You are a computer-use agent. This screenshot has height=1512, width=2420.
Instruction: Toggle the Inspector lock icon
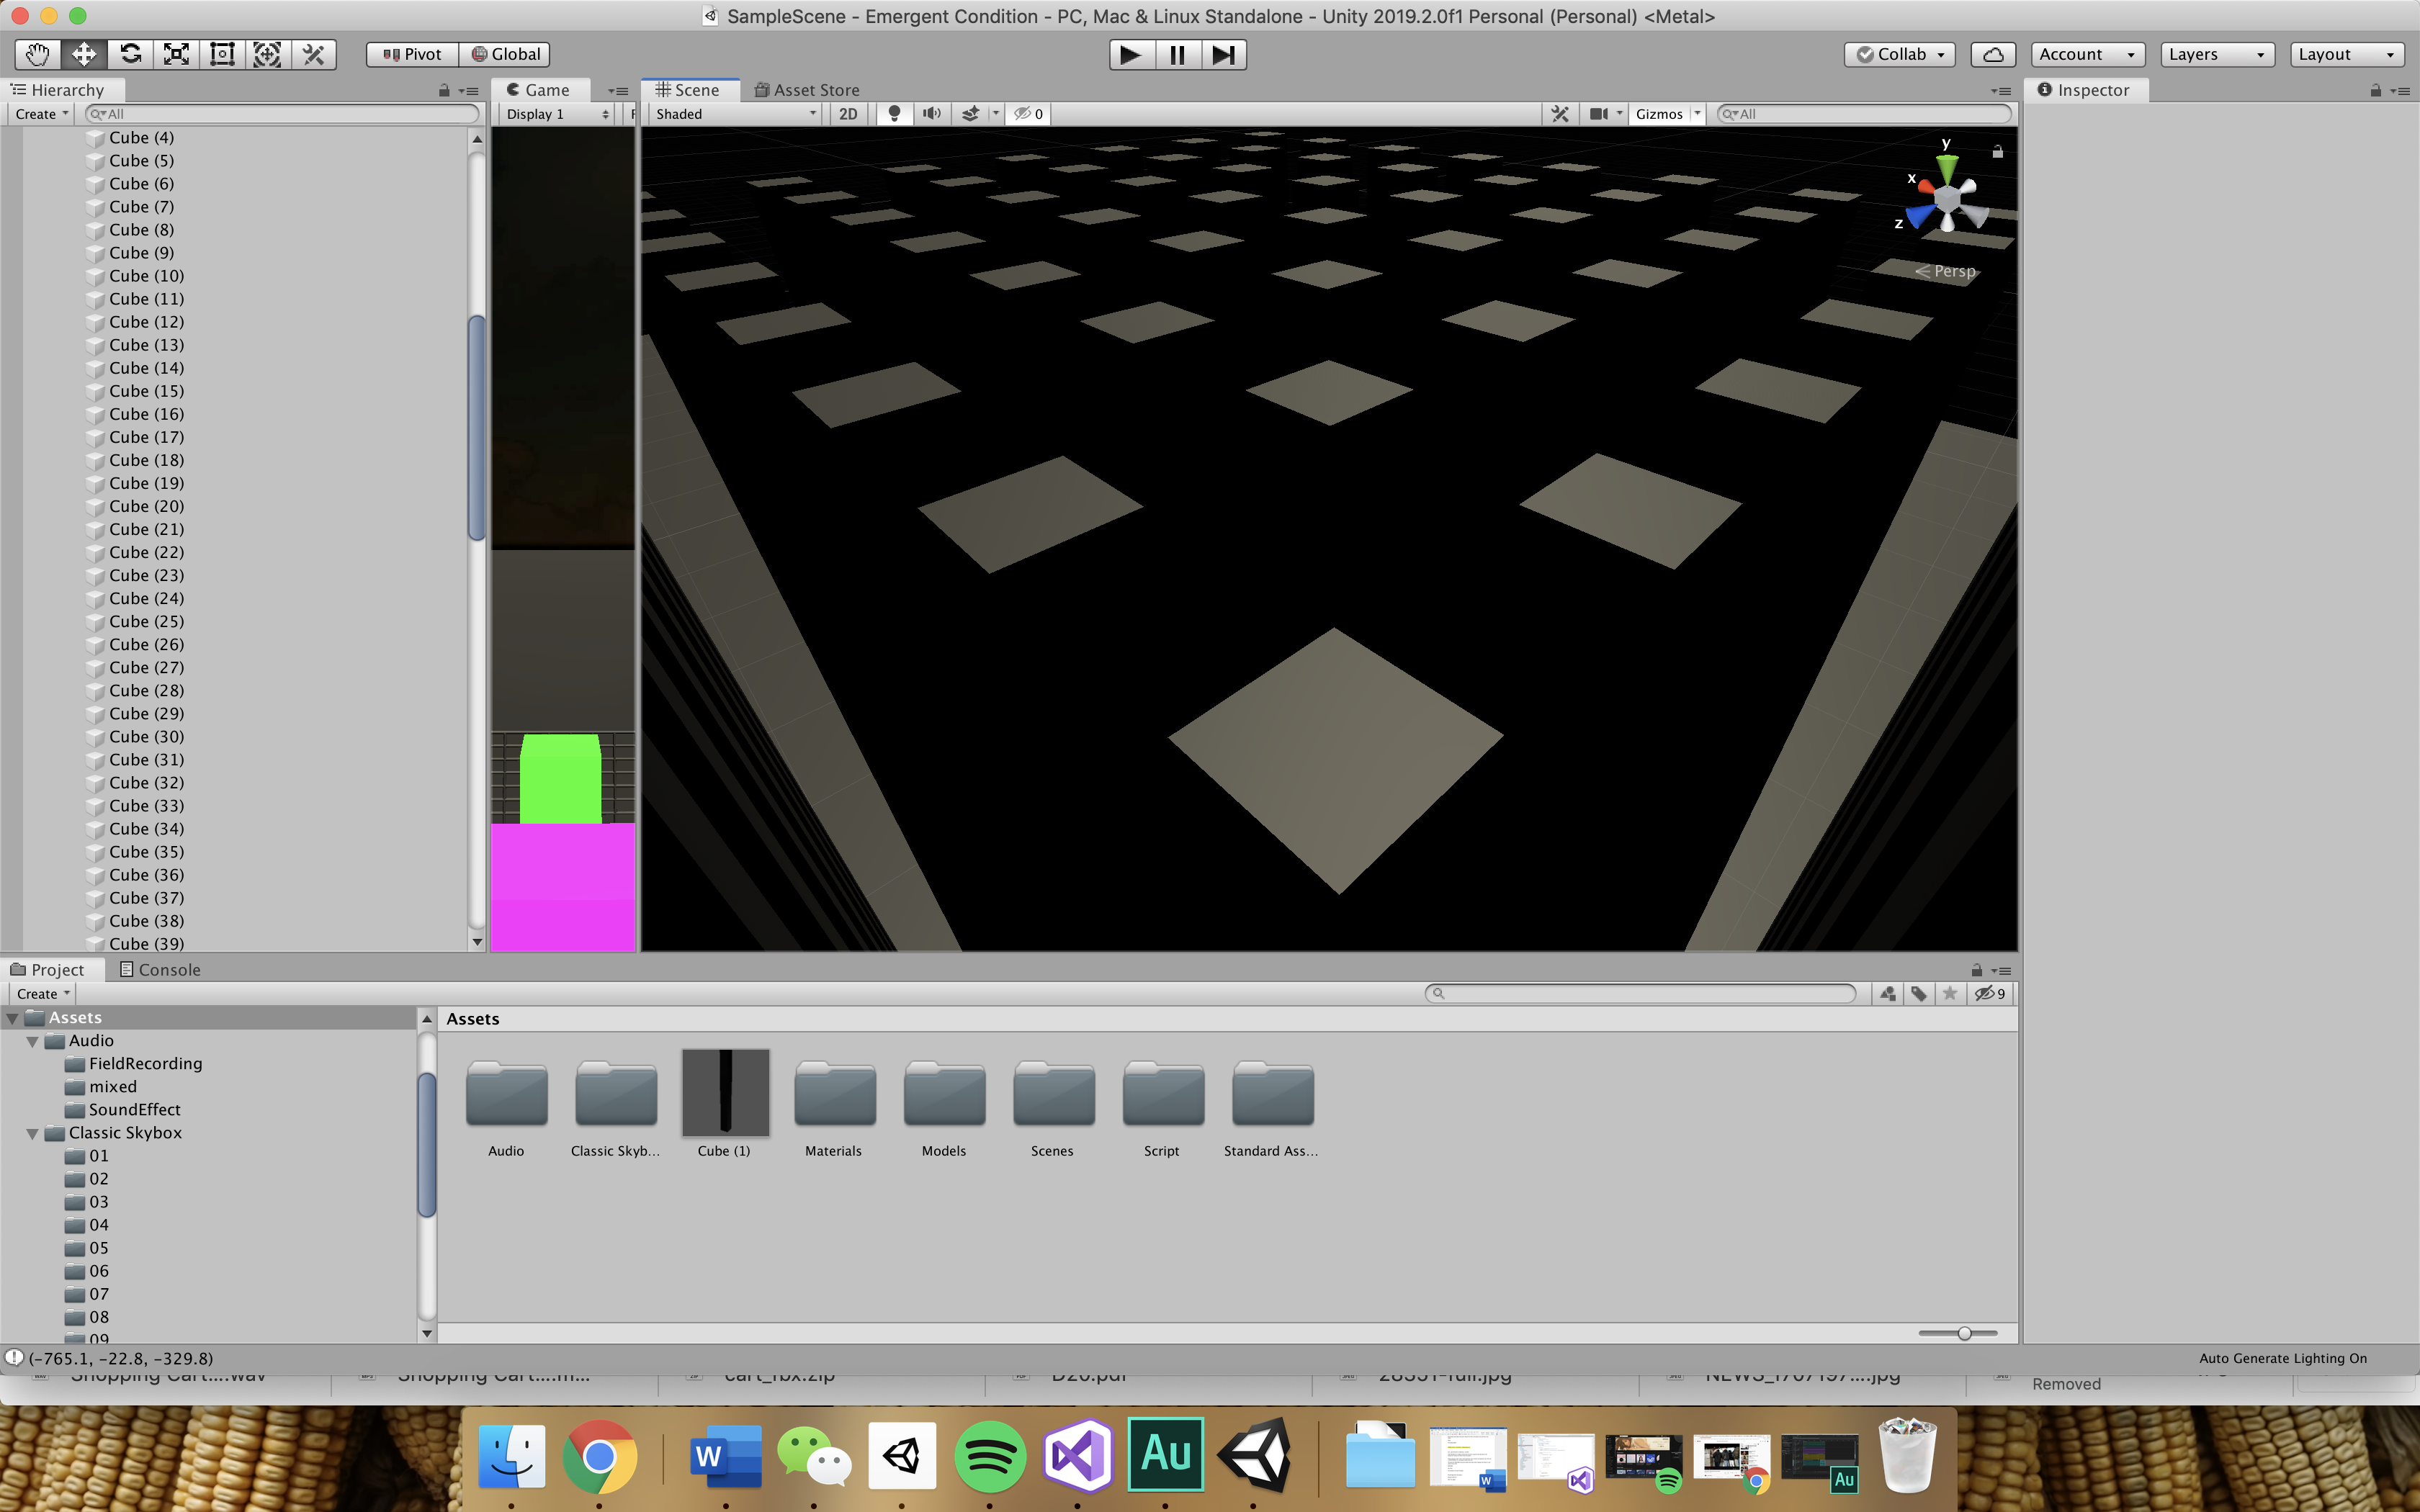2375,91
